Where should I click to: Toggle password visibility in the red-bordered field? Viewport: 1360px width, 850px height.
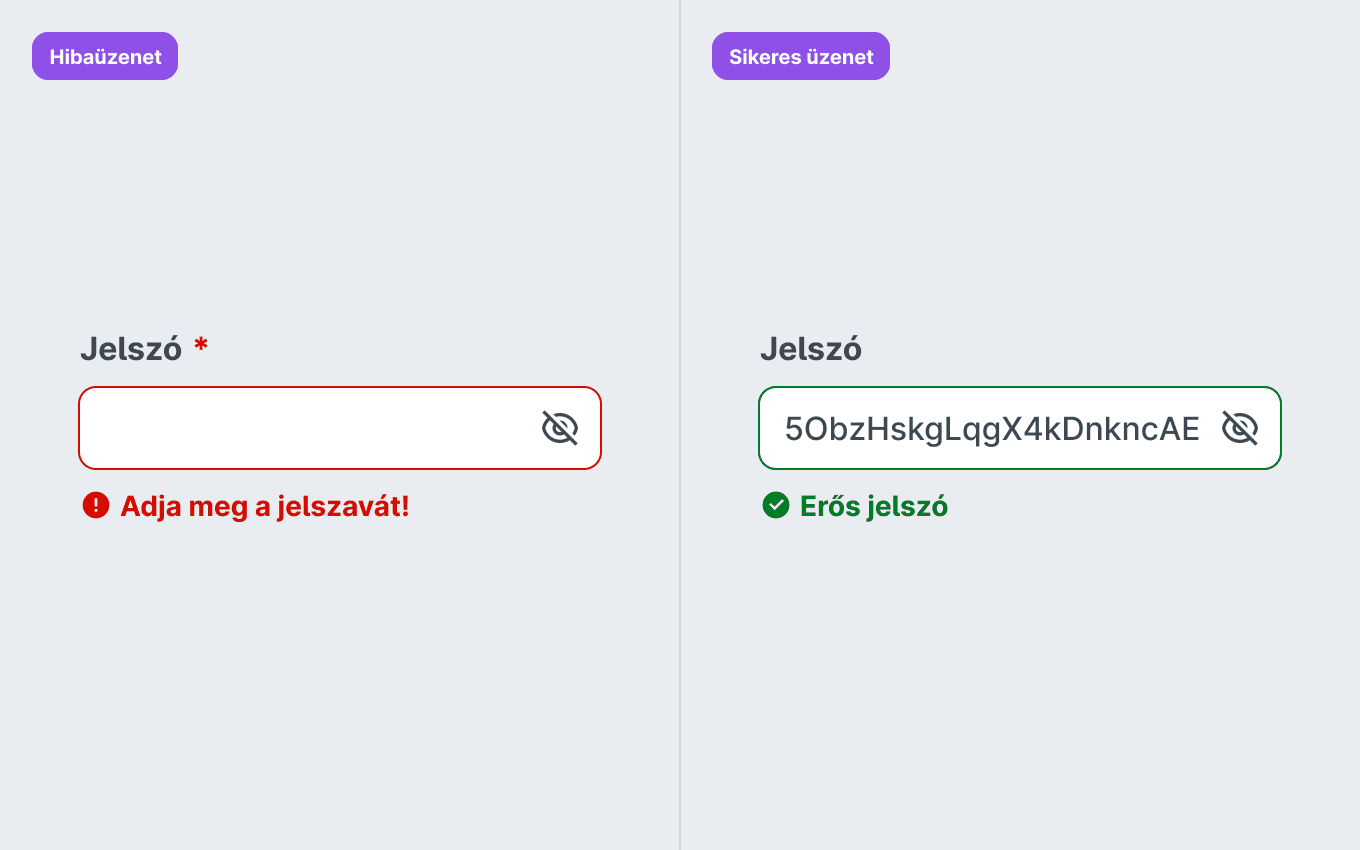tap(560, 428)
